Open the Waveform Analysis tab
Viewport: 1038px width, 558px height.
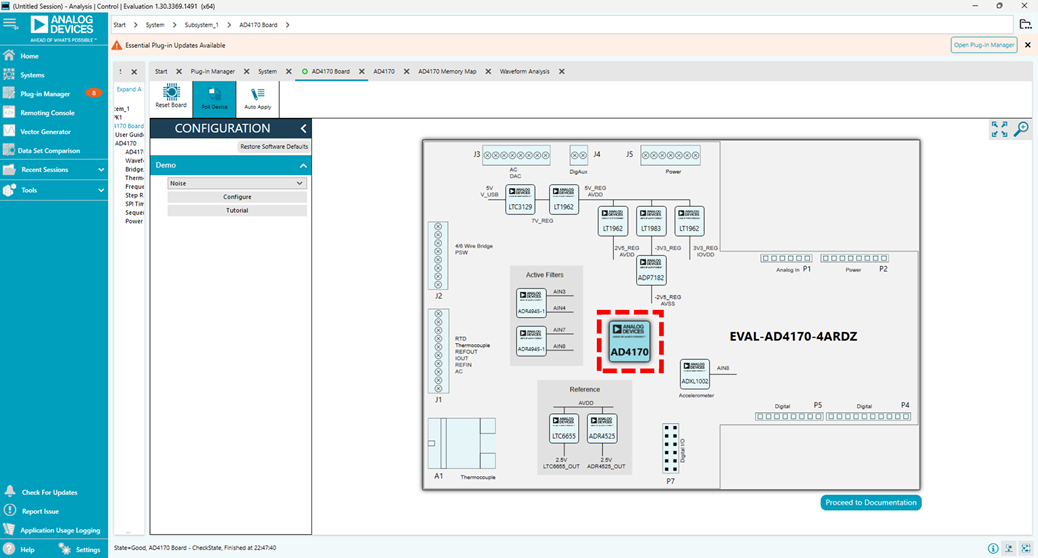pos(524,72)
